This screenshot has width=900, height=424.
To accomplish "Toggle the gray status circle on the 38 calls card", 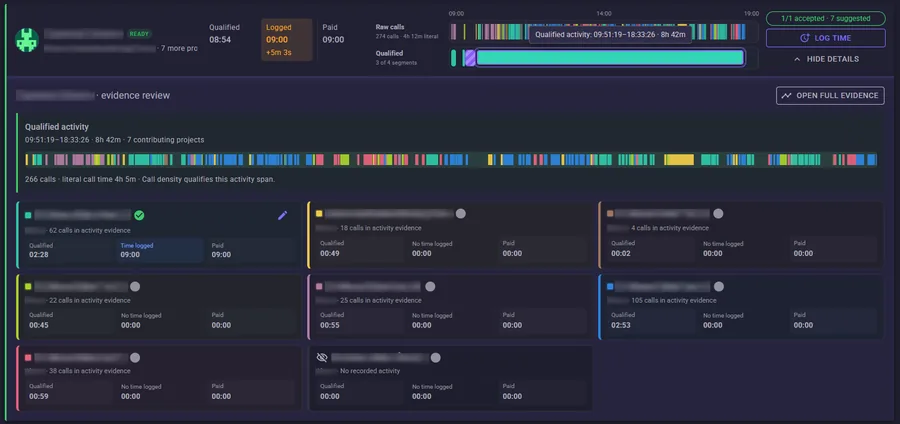I will (x=135, y=357).
